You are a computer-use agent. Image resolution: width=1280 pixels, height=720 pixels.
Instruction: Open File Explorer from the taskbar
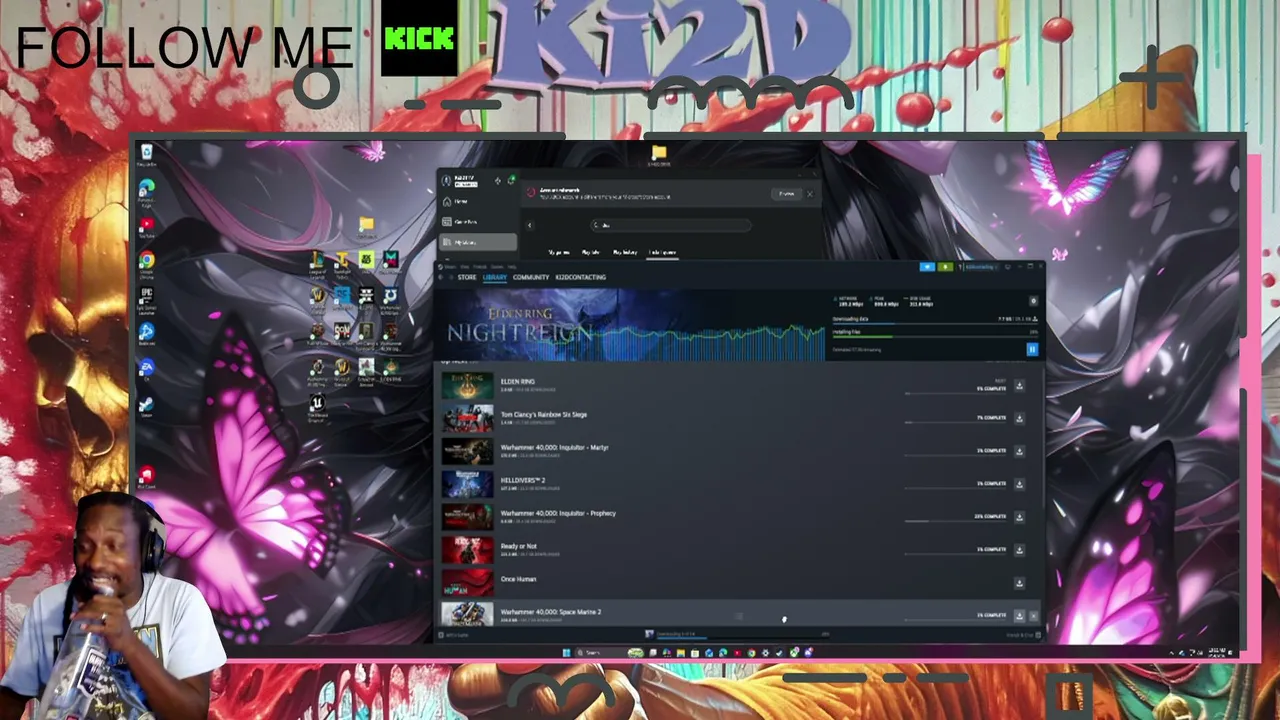(x=681, y=653)
